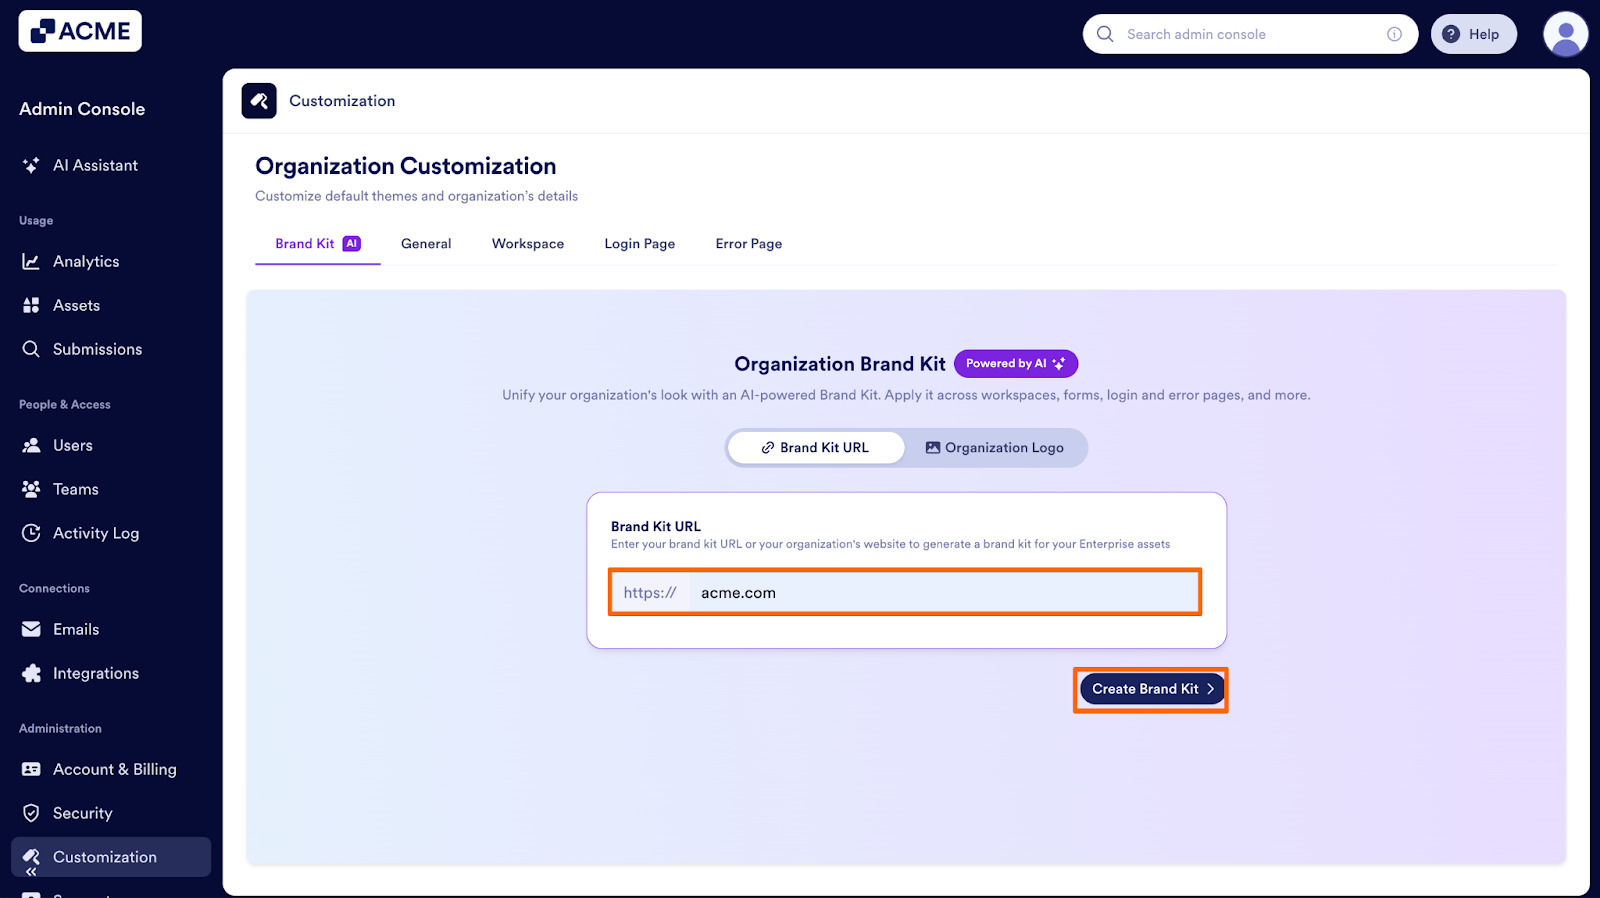The height and width of the screenshot is (898, 1600).
Task: Open Assets in sidebar
Action: coord(111,305)
